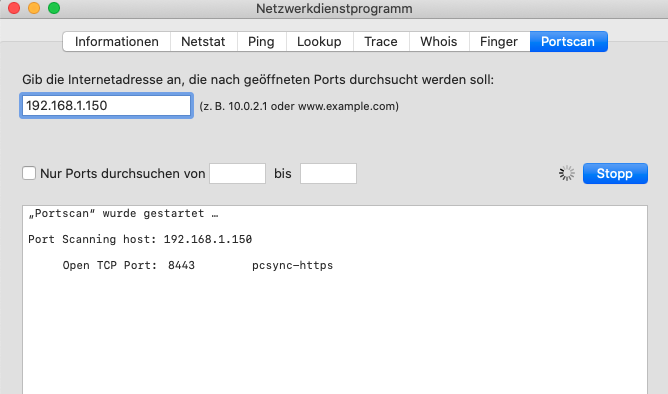This screenshot has height=394, width=668.
Task: Maximize the window with the green button
Action: [54, 8]
